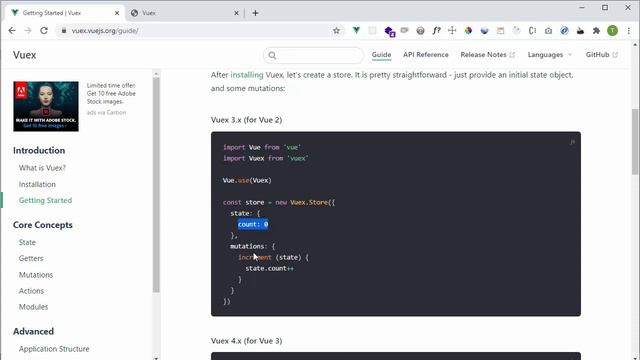Open the Adobe Stock ad image
This screenshot has height=360, width=640.
(x=46, y=106)
